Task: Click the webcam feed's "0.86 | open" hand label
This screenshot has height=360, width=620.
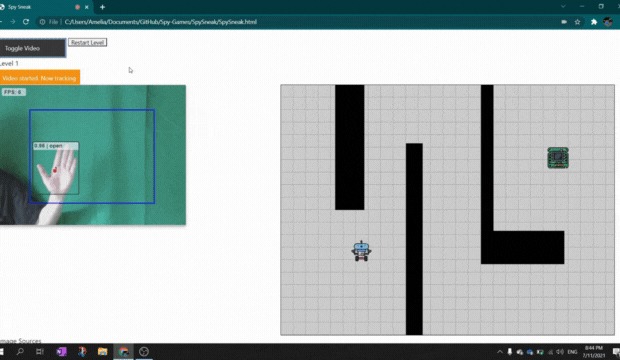Action: [55, 146]
